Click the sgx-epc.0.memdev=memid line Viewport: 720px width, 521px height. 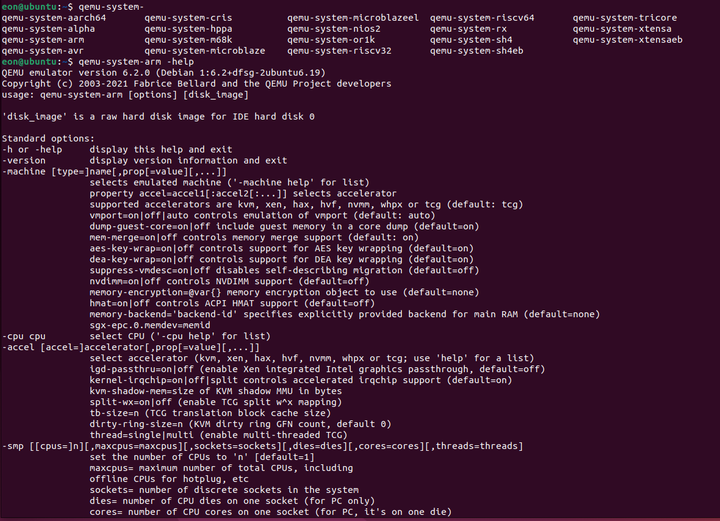(150, 325)
